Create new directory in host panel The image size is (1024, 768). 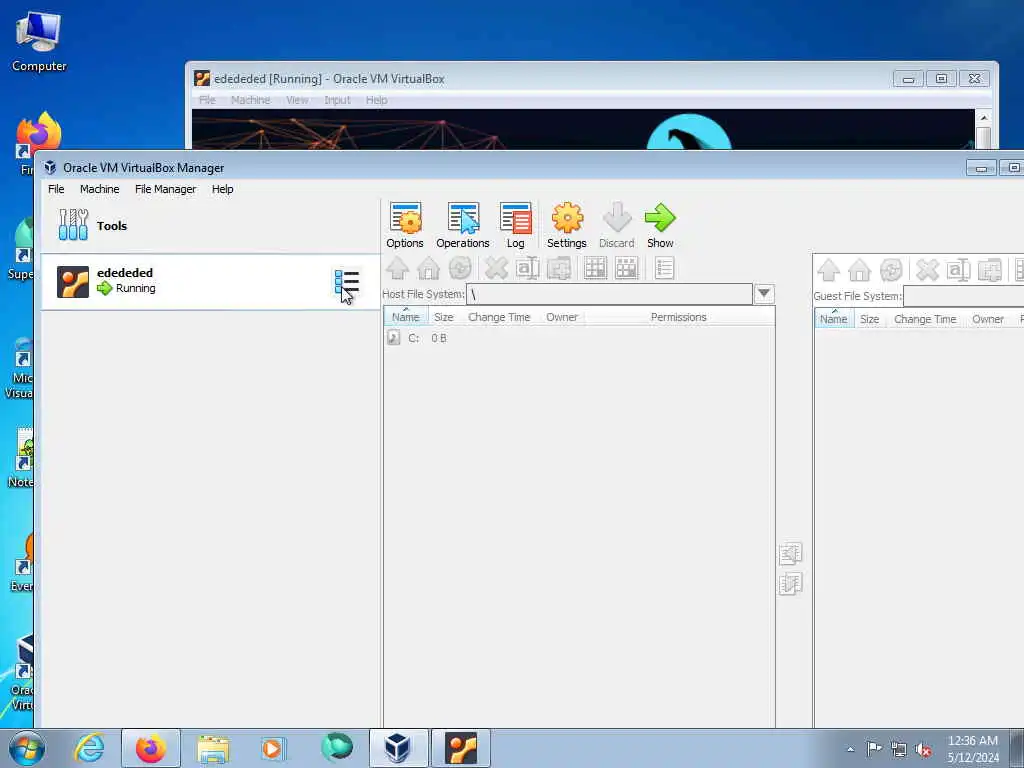(x=559, y=268)
